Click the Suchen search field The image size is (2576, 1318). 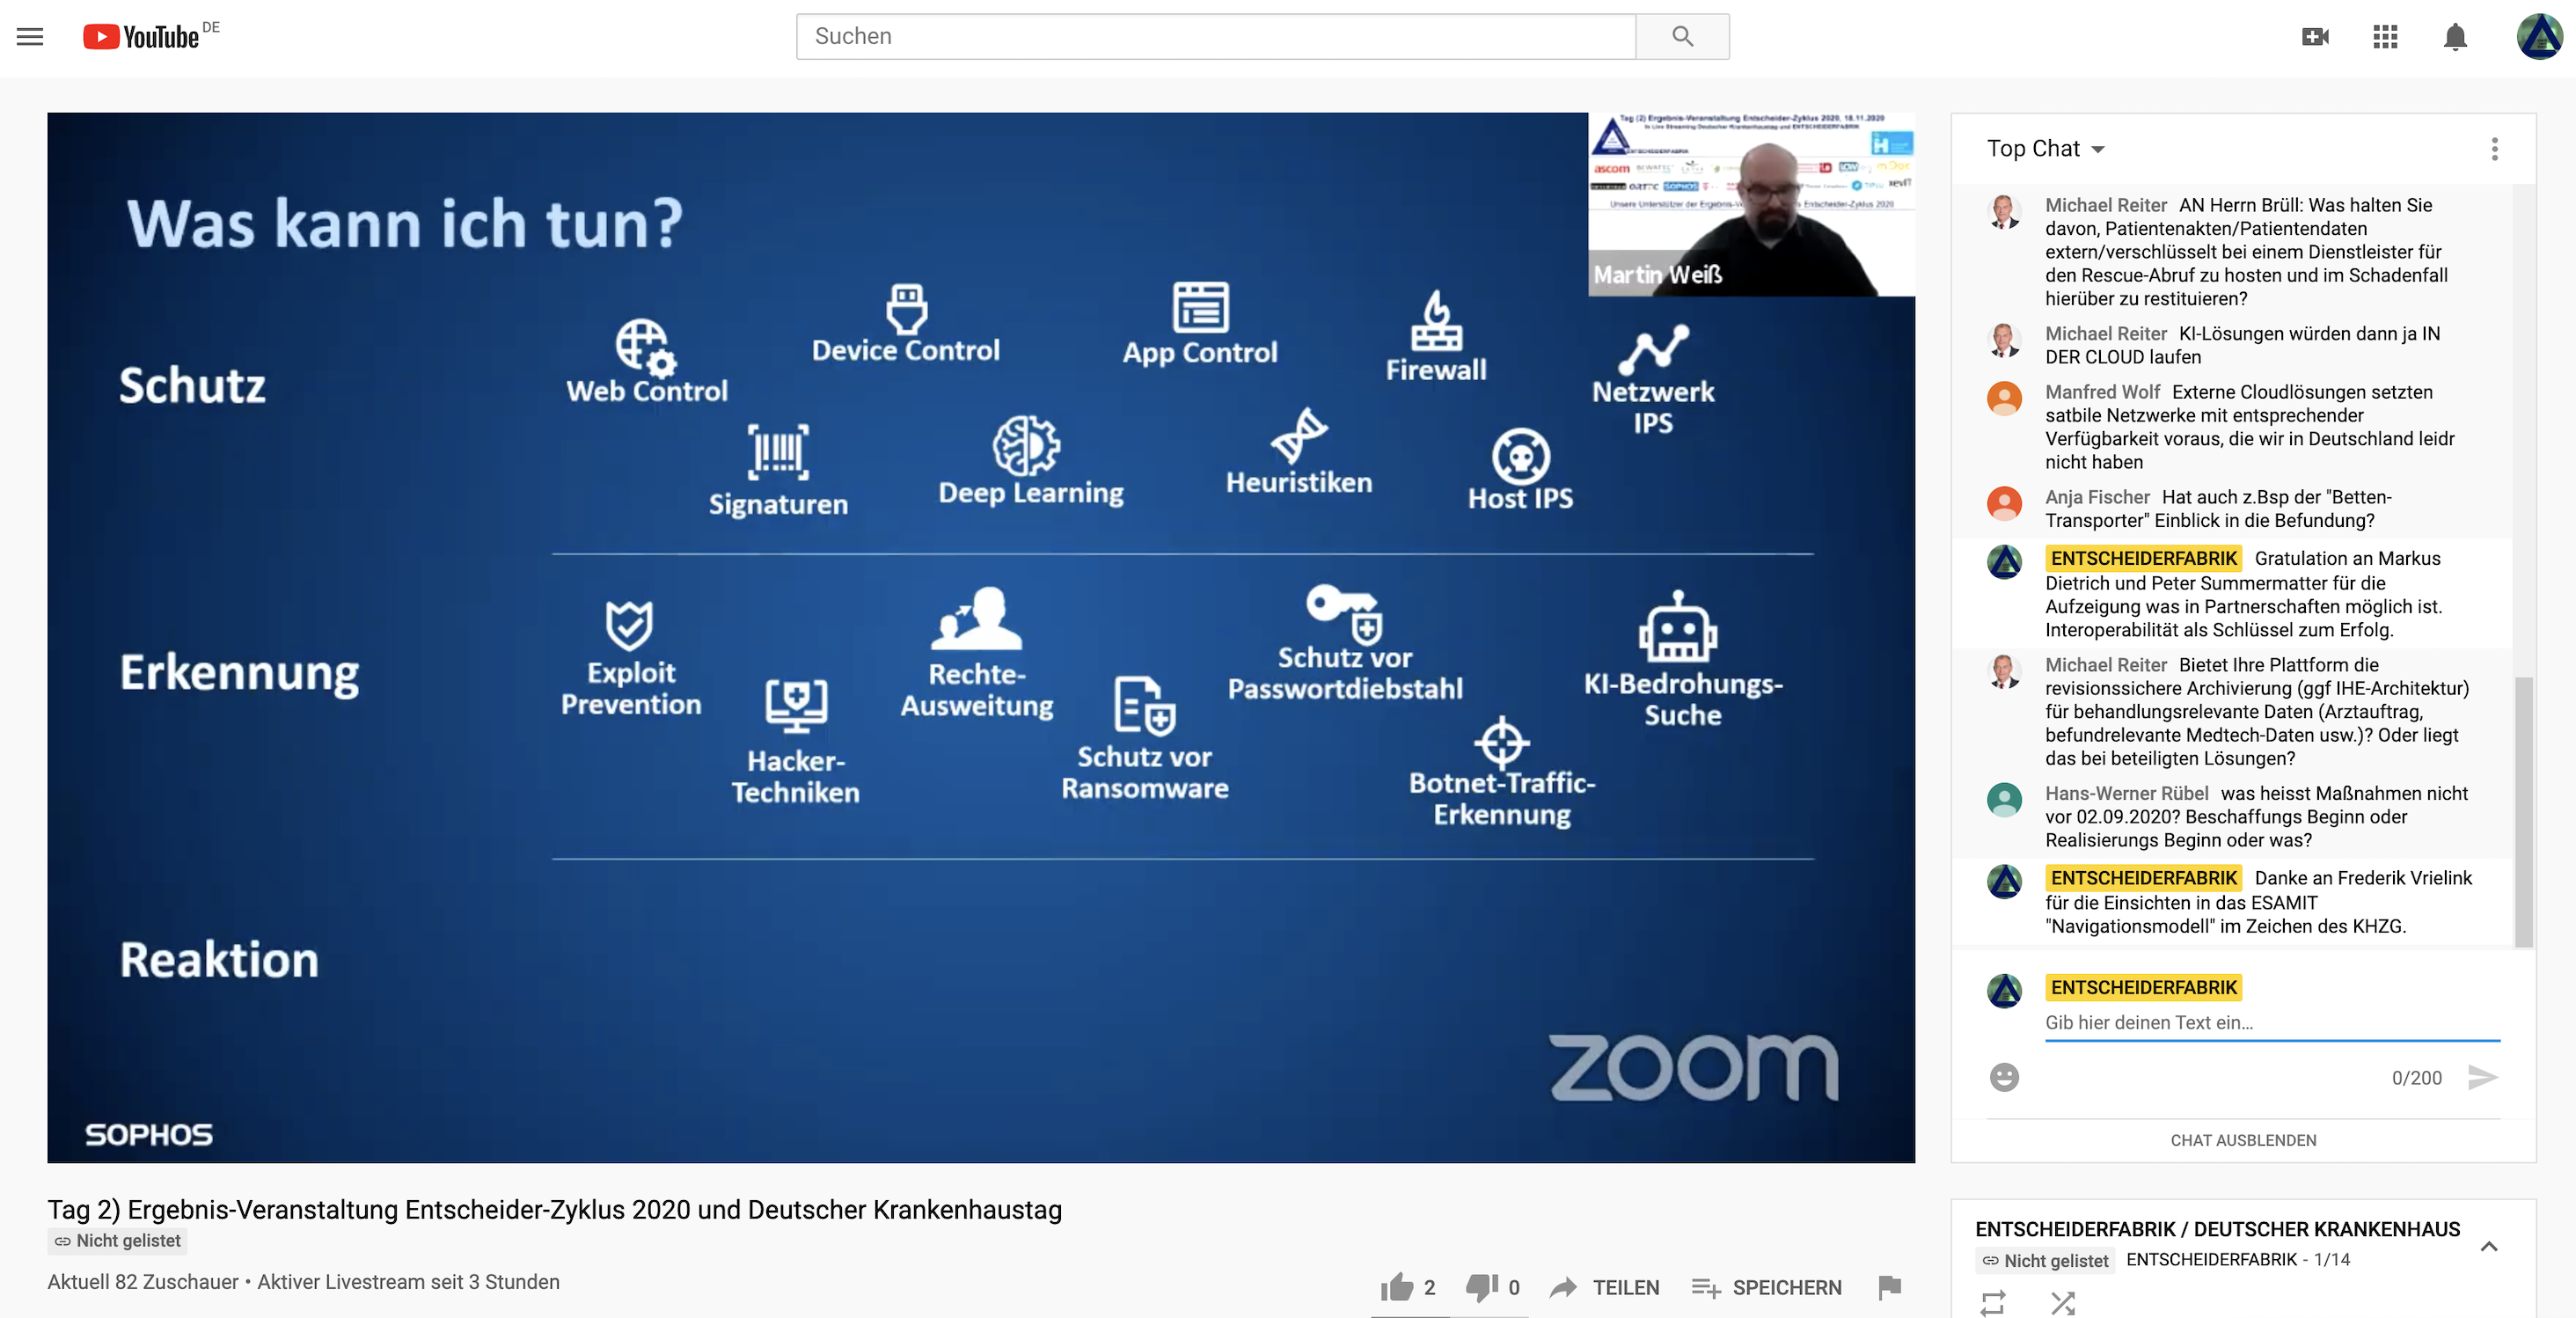(x=1216, y=37)
